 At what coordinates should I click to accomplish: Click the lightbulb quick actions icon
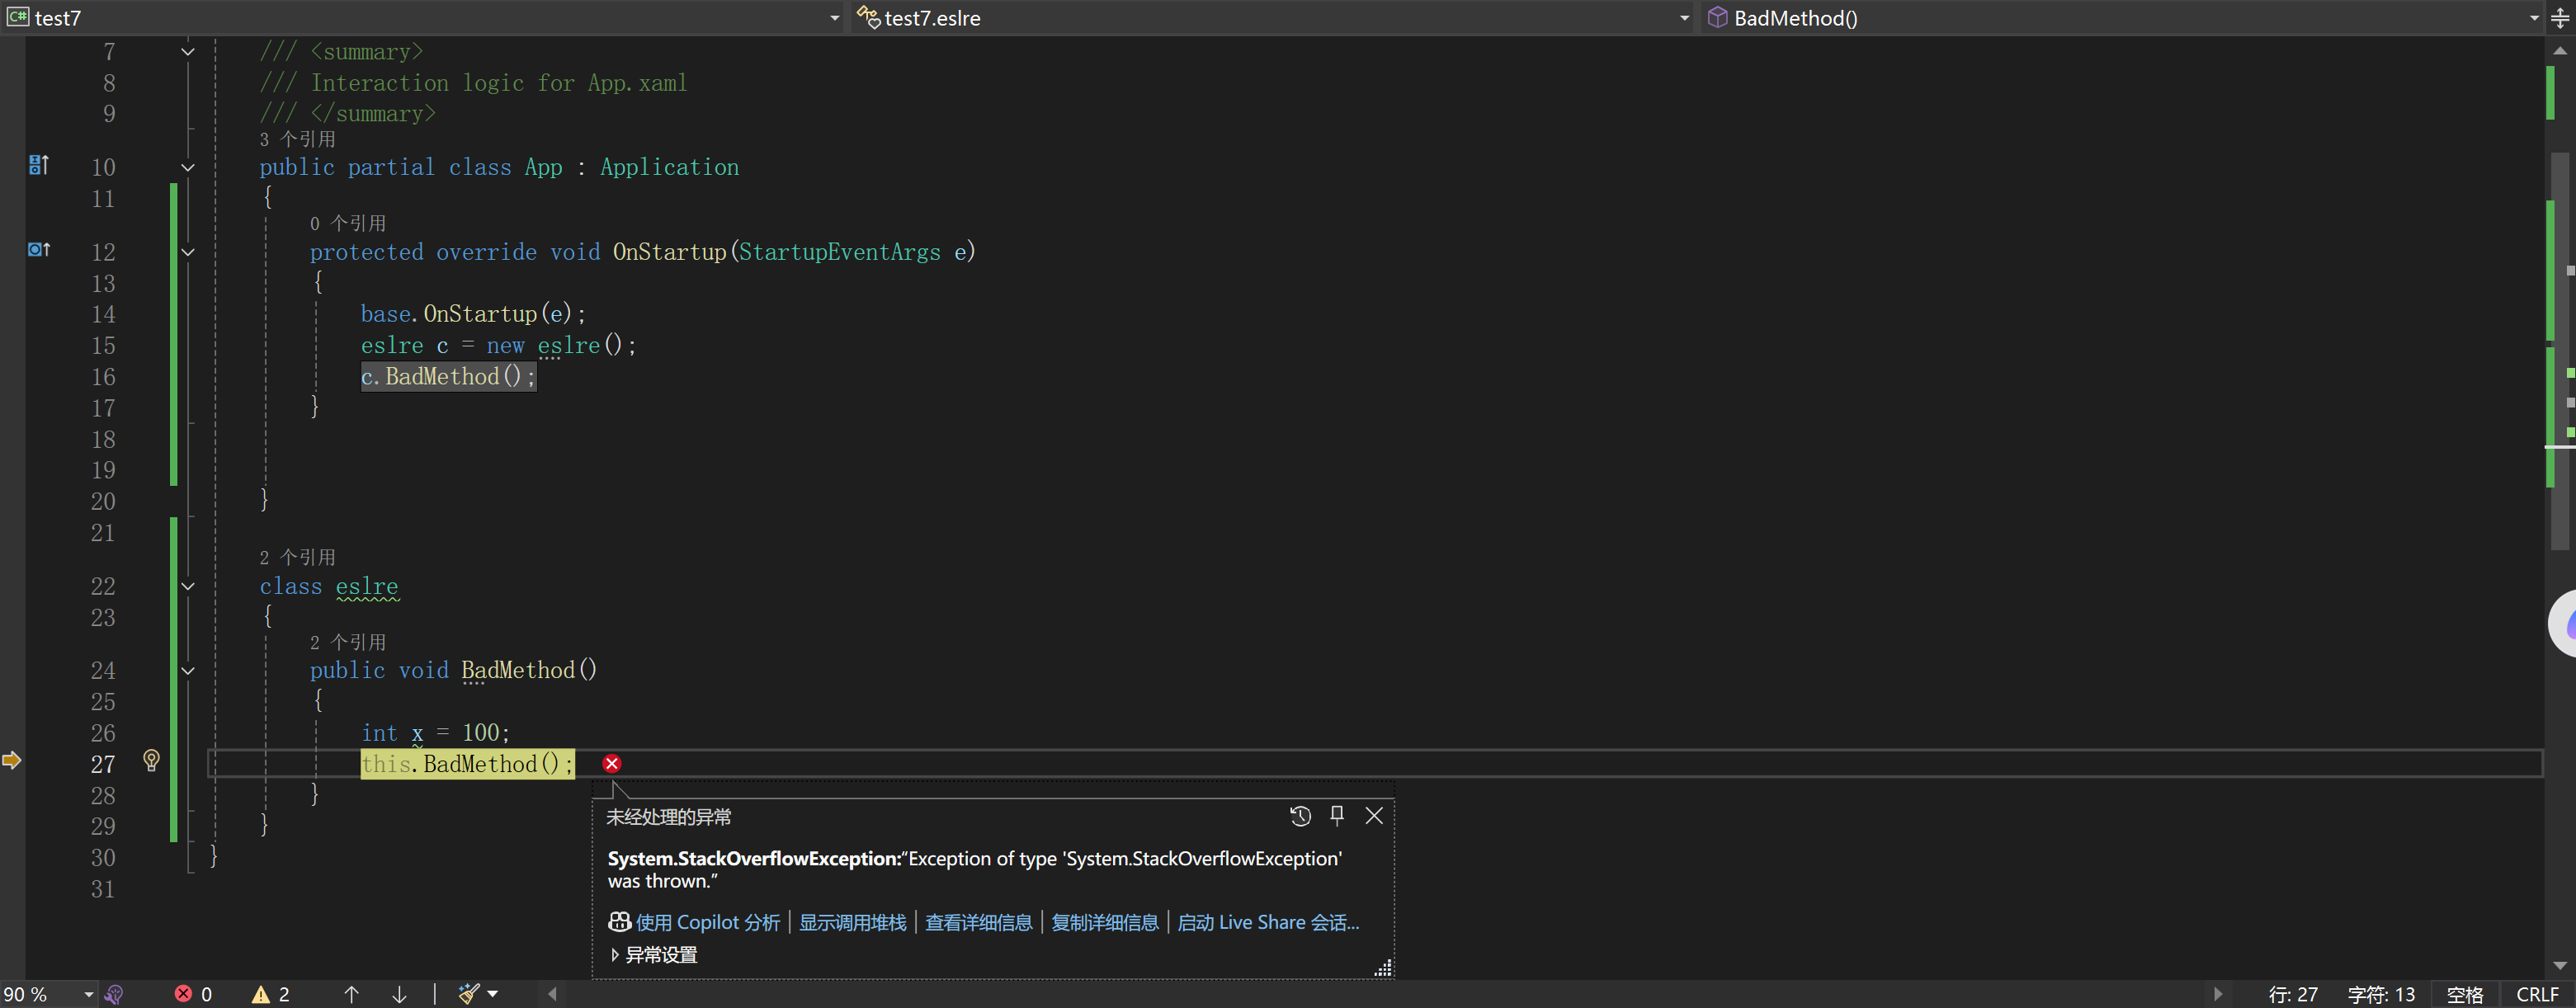coord(151,761)
